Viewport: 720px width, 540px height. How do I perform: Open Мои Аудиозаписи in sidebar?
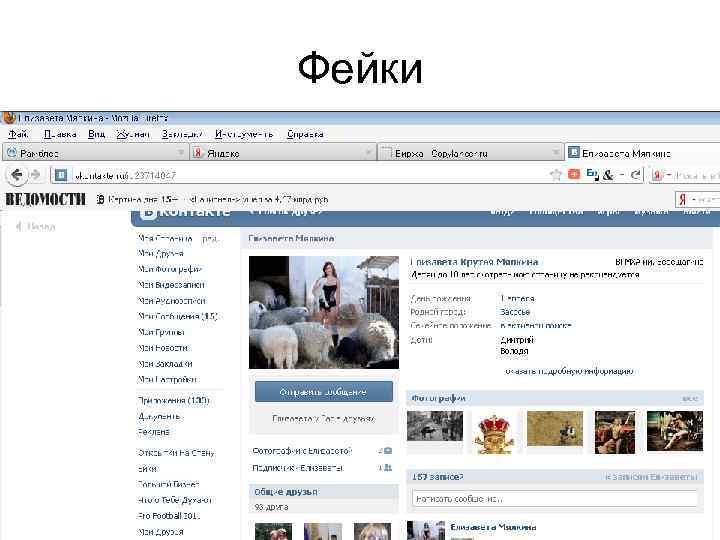click(x=172, y=301)
